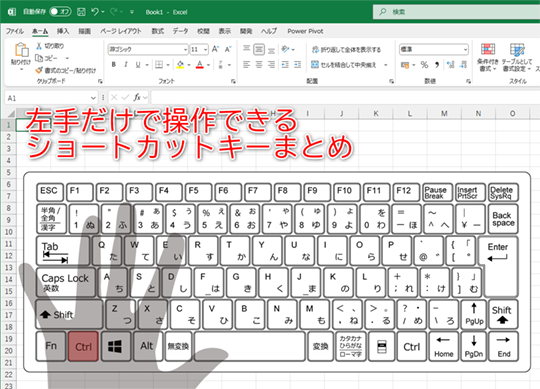Click the Phonetic guide (ふりがな) icon
Image resolution: width=540 pixels, height=389 pixels.
tap(221, 64)
